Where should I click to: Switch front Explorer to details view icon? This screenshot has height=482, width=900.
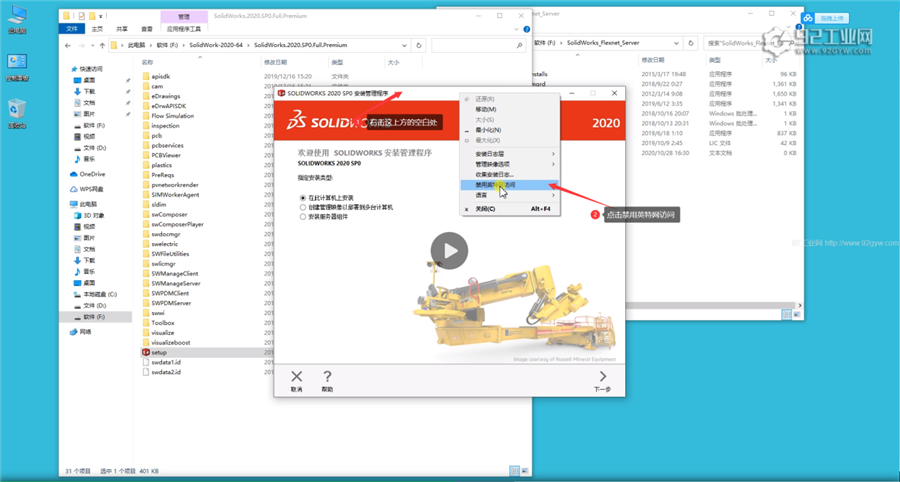pyautogui.click(x=514, y=471)
